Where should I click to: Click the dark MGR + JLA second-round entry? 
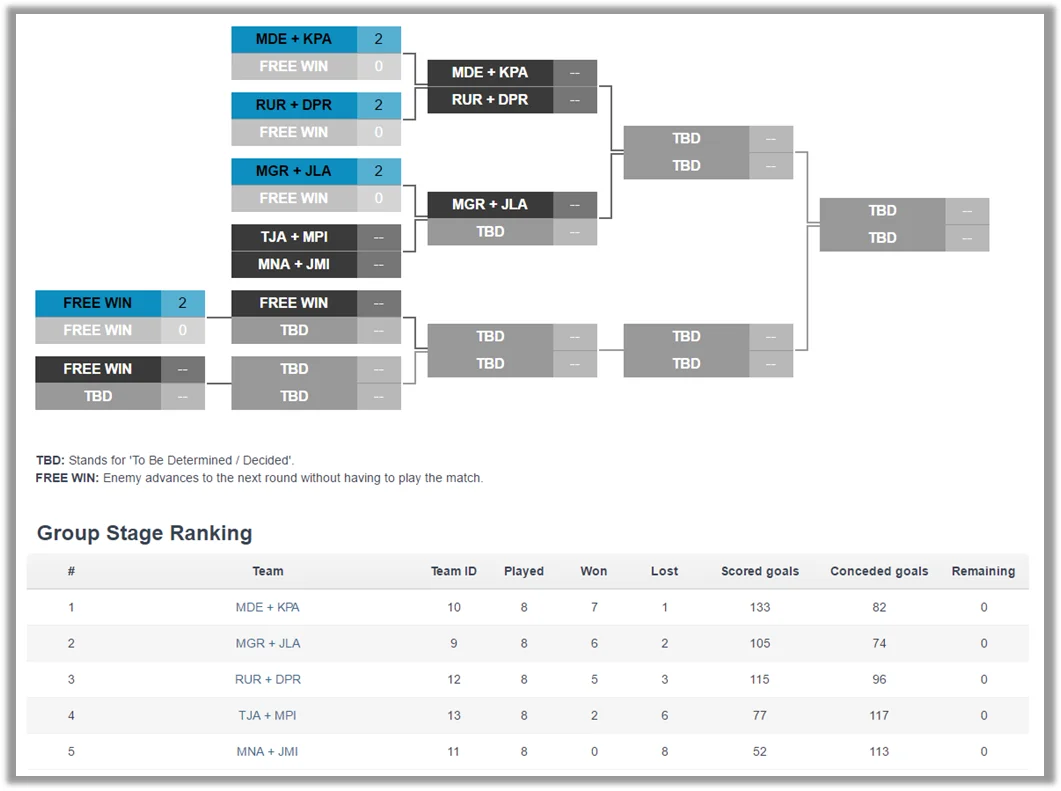coord(490,204)
